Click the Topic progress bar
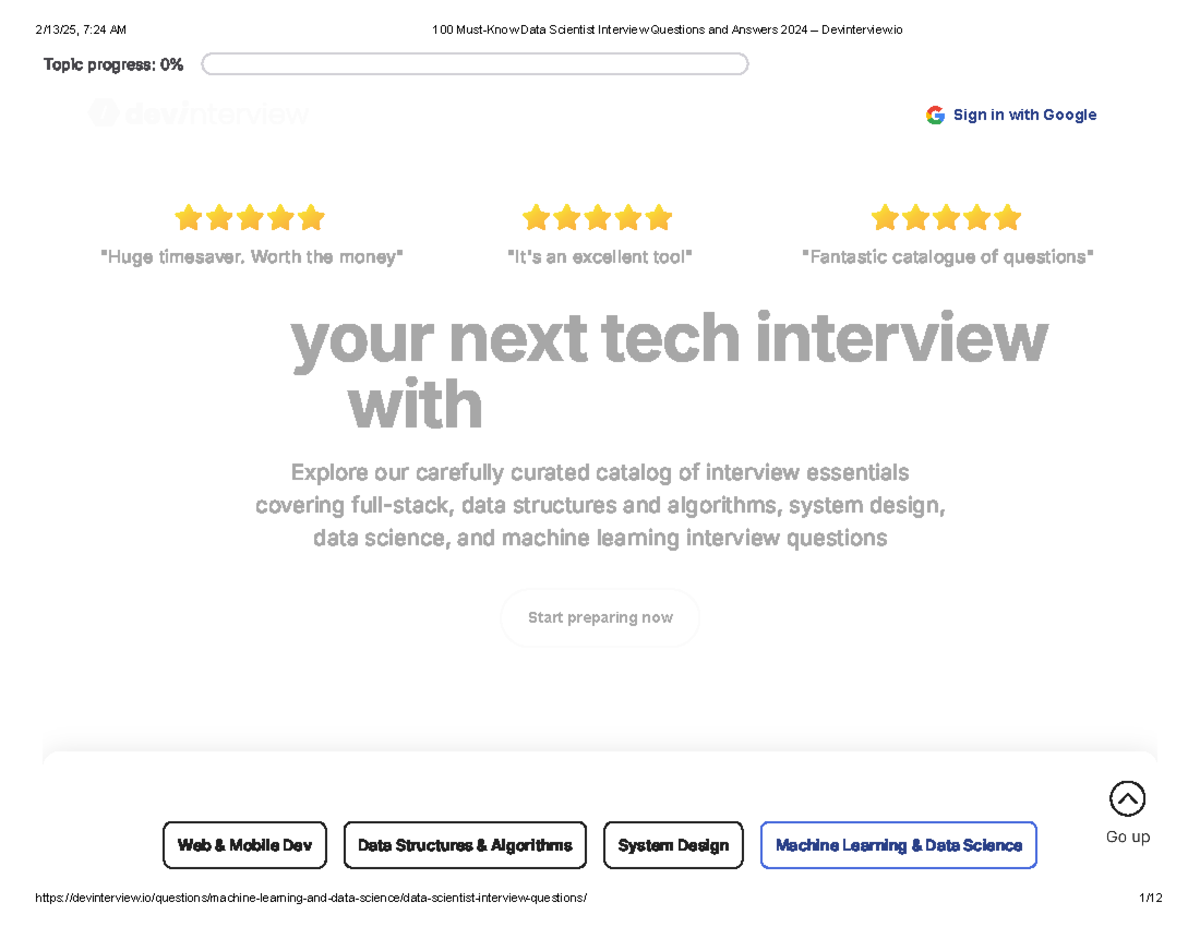 (x=475, y=63)
